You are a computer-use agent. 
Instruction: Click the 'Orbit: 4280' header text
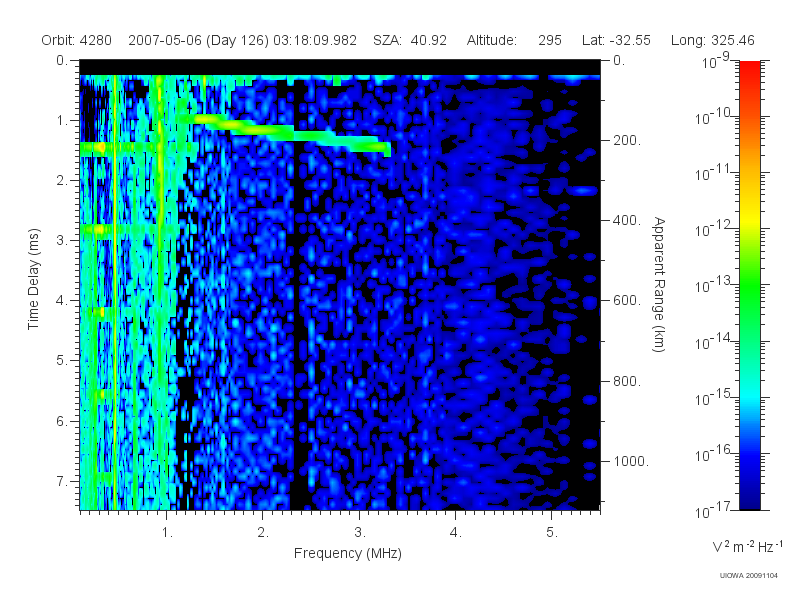click(77, 40)
